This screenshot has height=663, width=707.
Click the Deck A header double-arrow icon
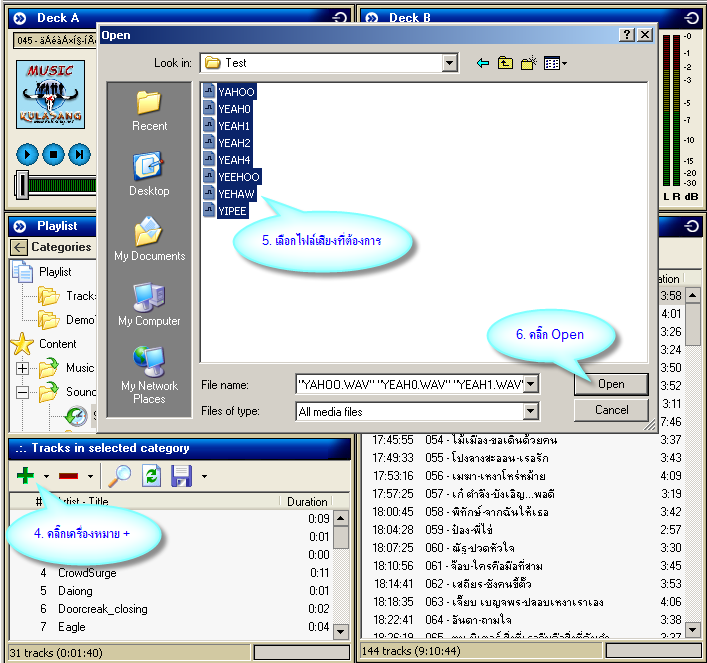point(19,18)
